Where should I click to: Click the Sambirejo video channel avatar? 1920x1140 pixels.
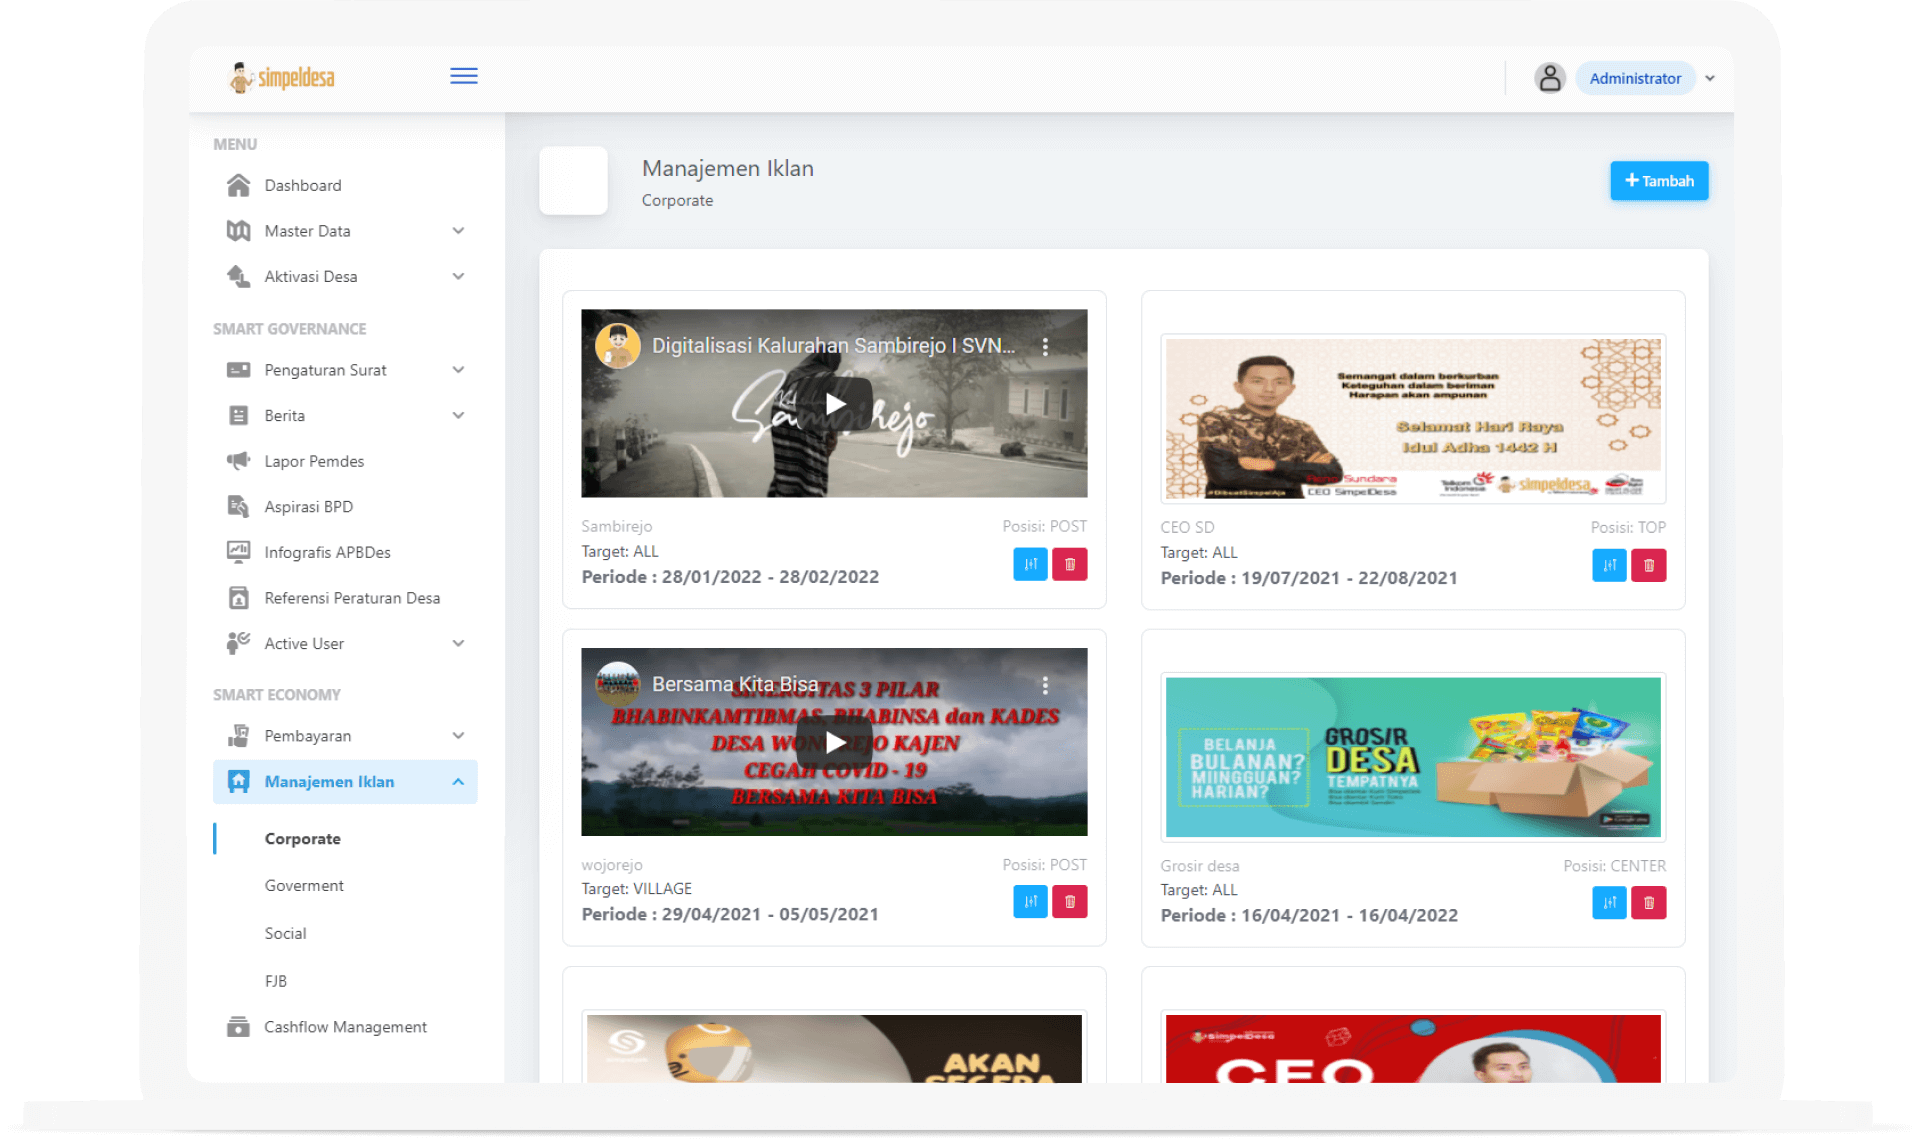coord(618,346)
